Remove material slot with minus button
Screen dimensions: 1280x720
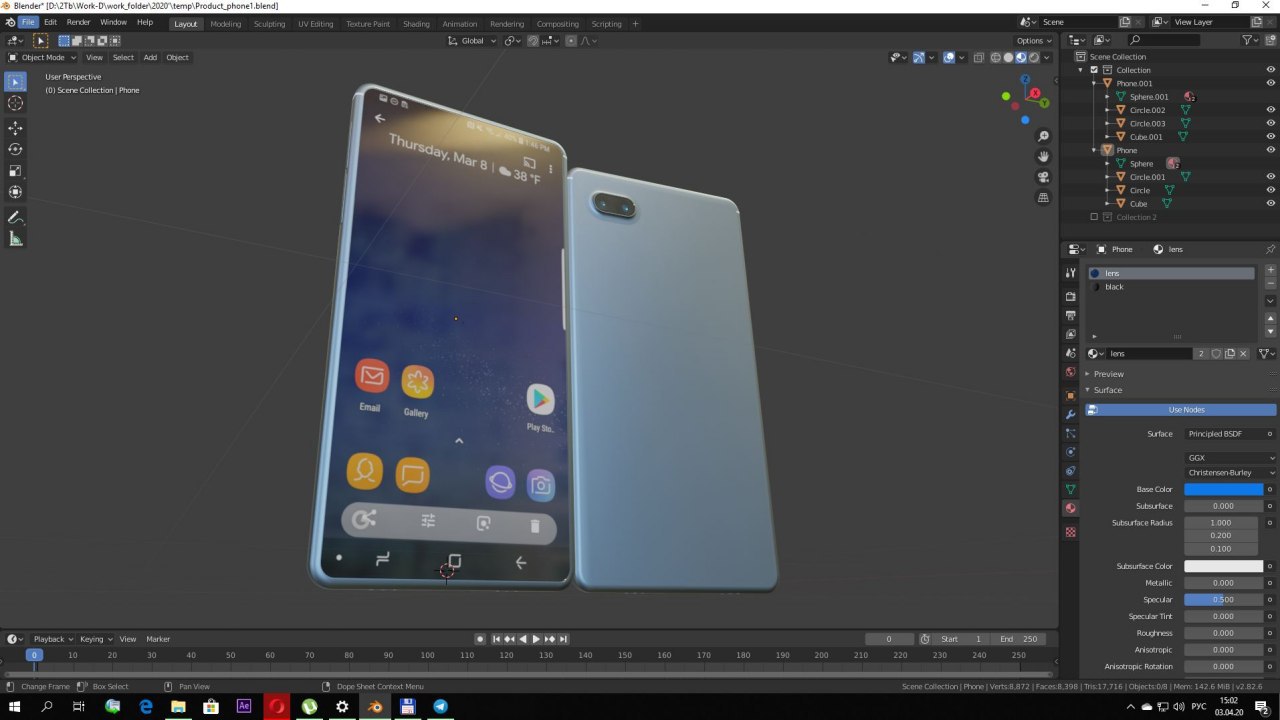point(1271,284)
